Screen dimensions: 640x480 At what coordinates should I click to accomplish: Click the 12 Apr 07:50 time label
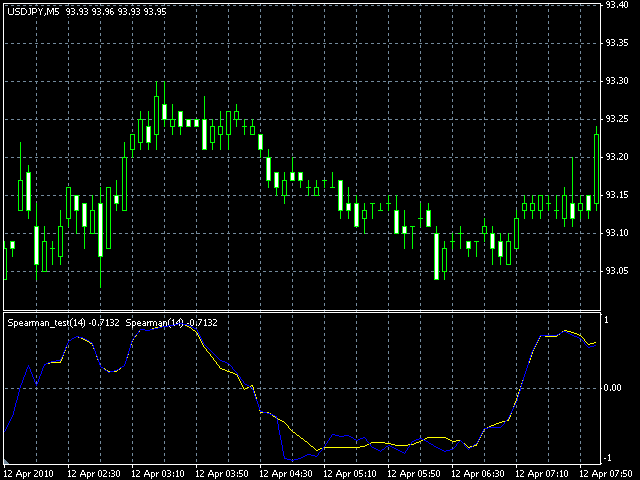tap(606, 474)
